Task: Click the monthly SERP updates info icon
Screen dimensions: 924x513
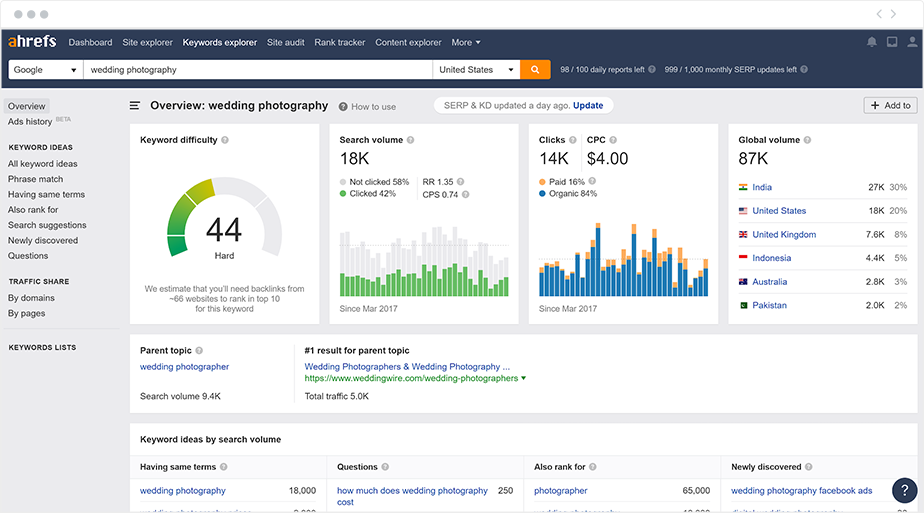Action: (804, 69)
